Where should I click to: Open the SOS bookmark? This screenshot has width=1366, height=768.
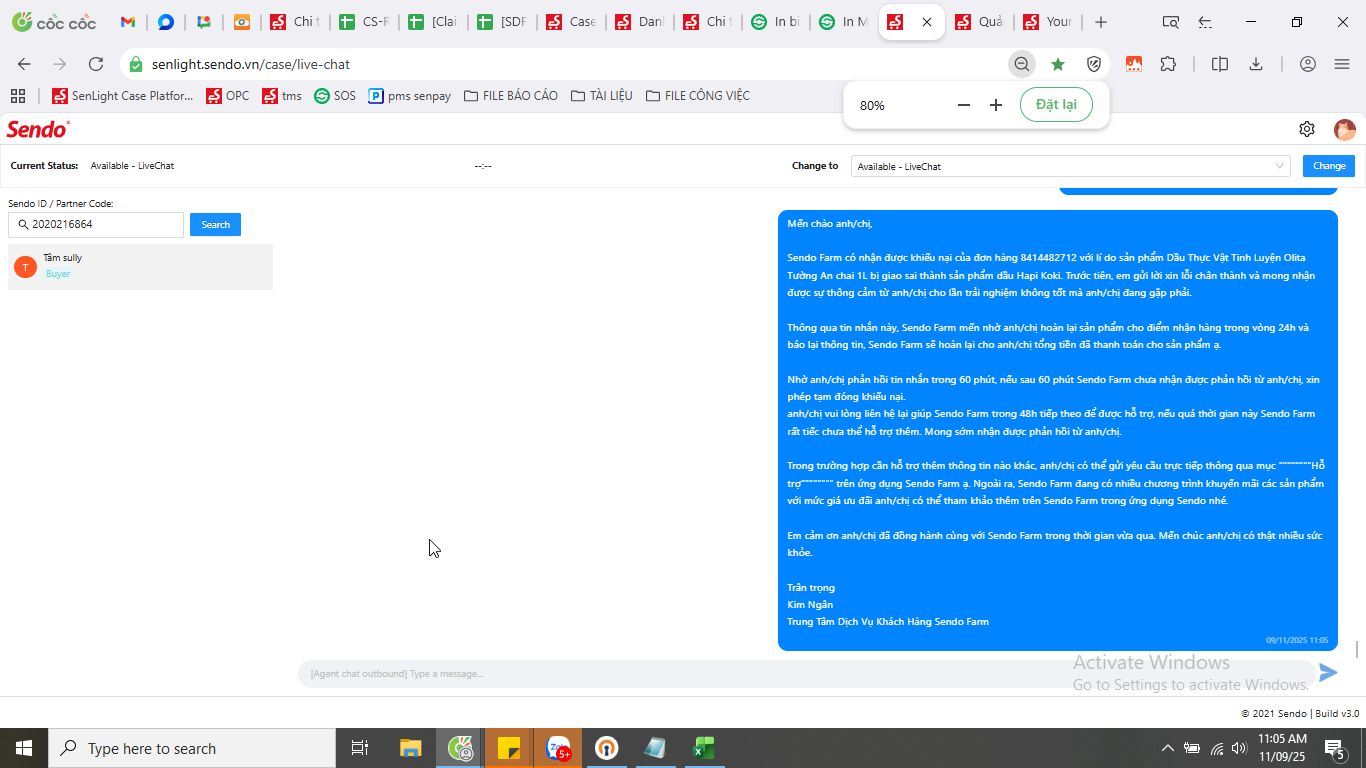pyautogui.click(x=335, y=96)
